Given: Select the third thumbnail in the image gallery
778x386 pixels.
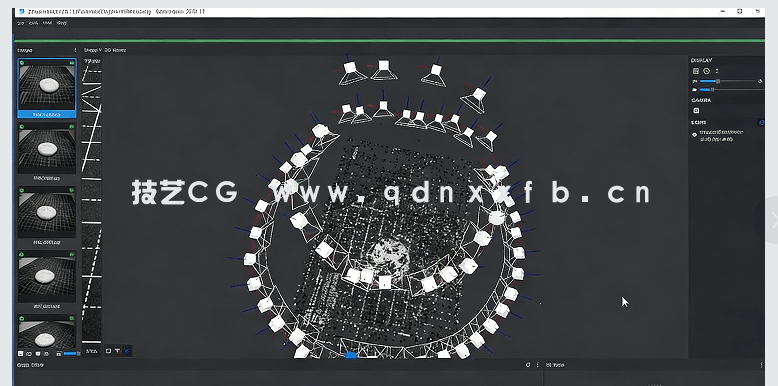Looking at the screenshot, I should (x=47, y=215).
